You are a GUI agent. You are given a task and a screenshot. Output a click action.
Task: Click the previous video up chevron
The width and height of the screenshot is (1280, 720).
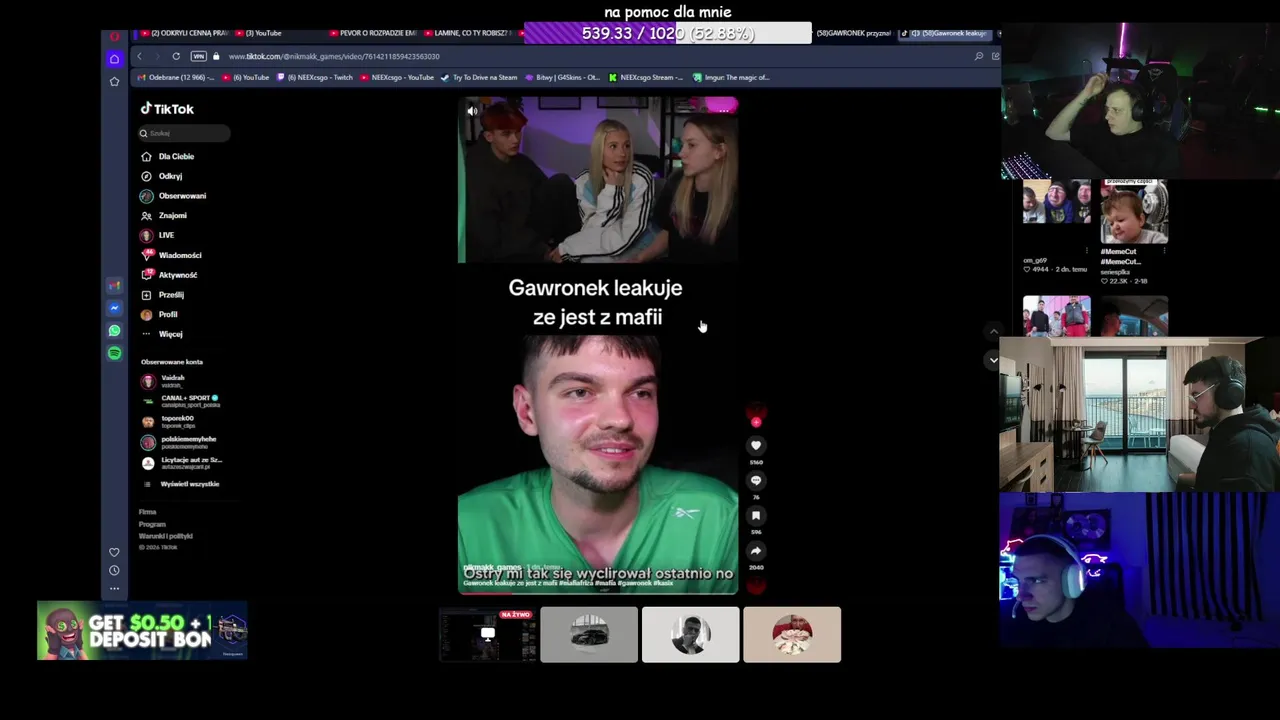point(993,331)
